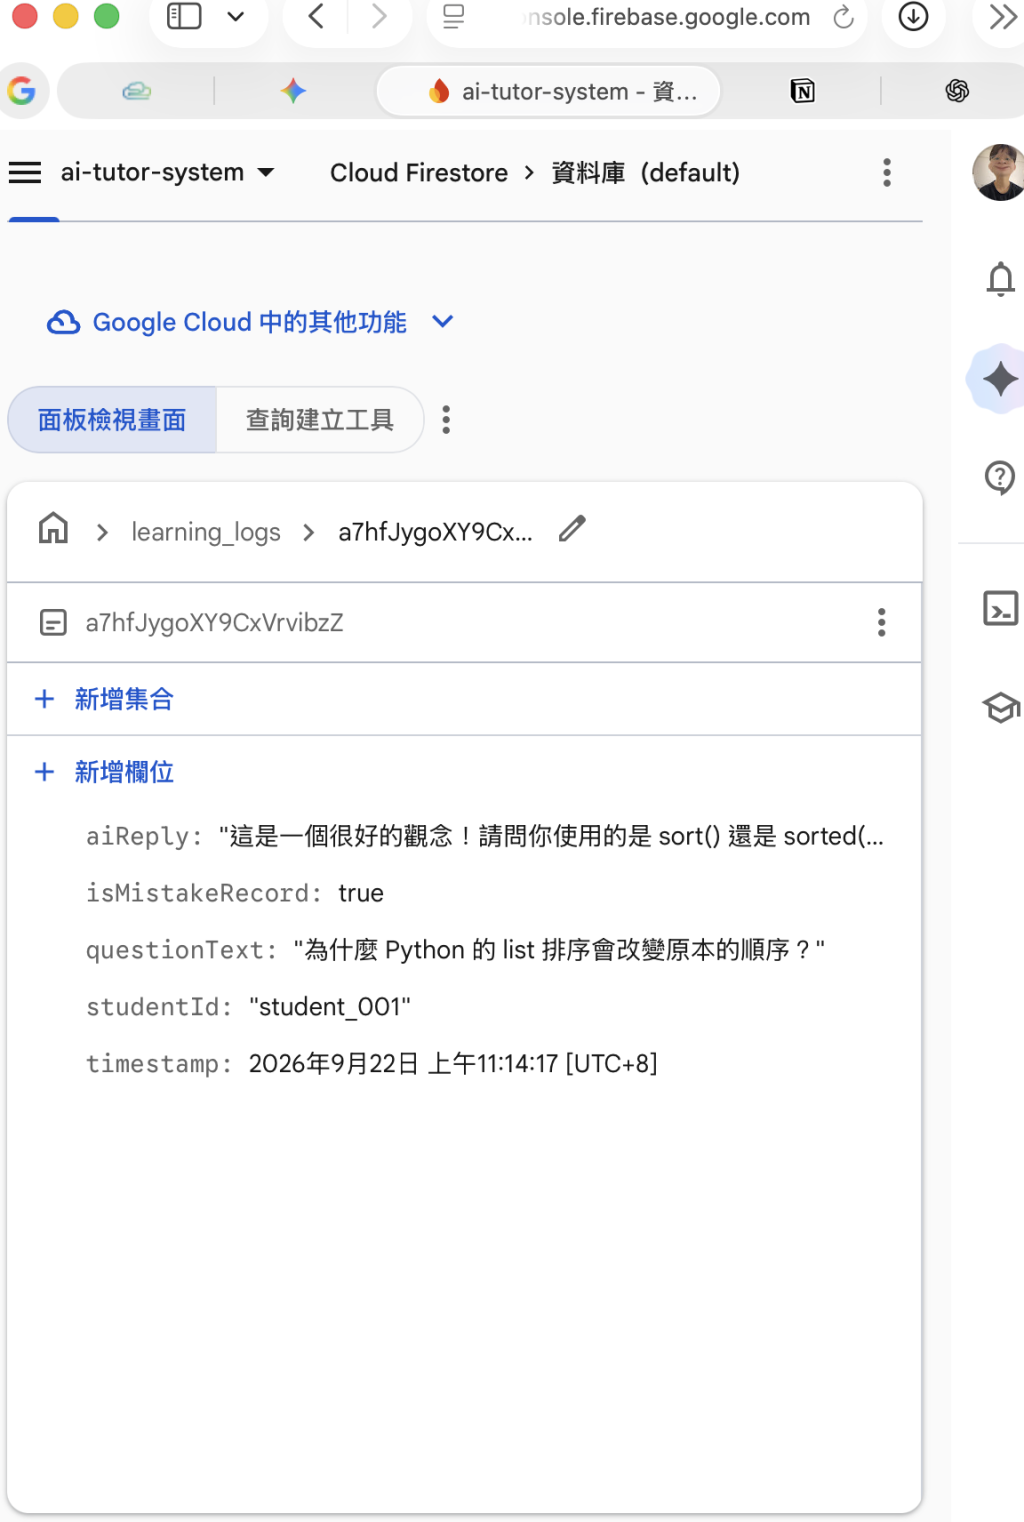Select the studentId "student_001" value
This screenshot has width=1024, height=1522.
click(330, 1007)
